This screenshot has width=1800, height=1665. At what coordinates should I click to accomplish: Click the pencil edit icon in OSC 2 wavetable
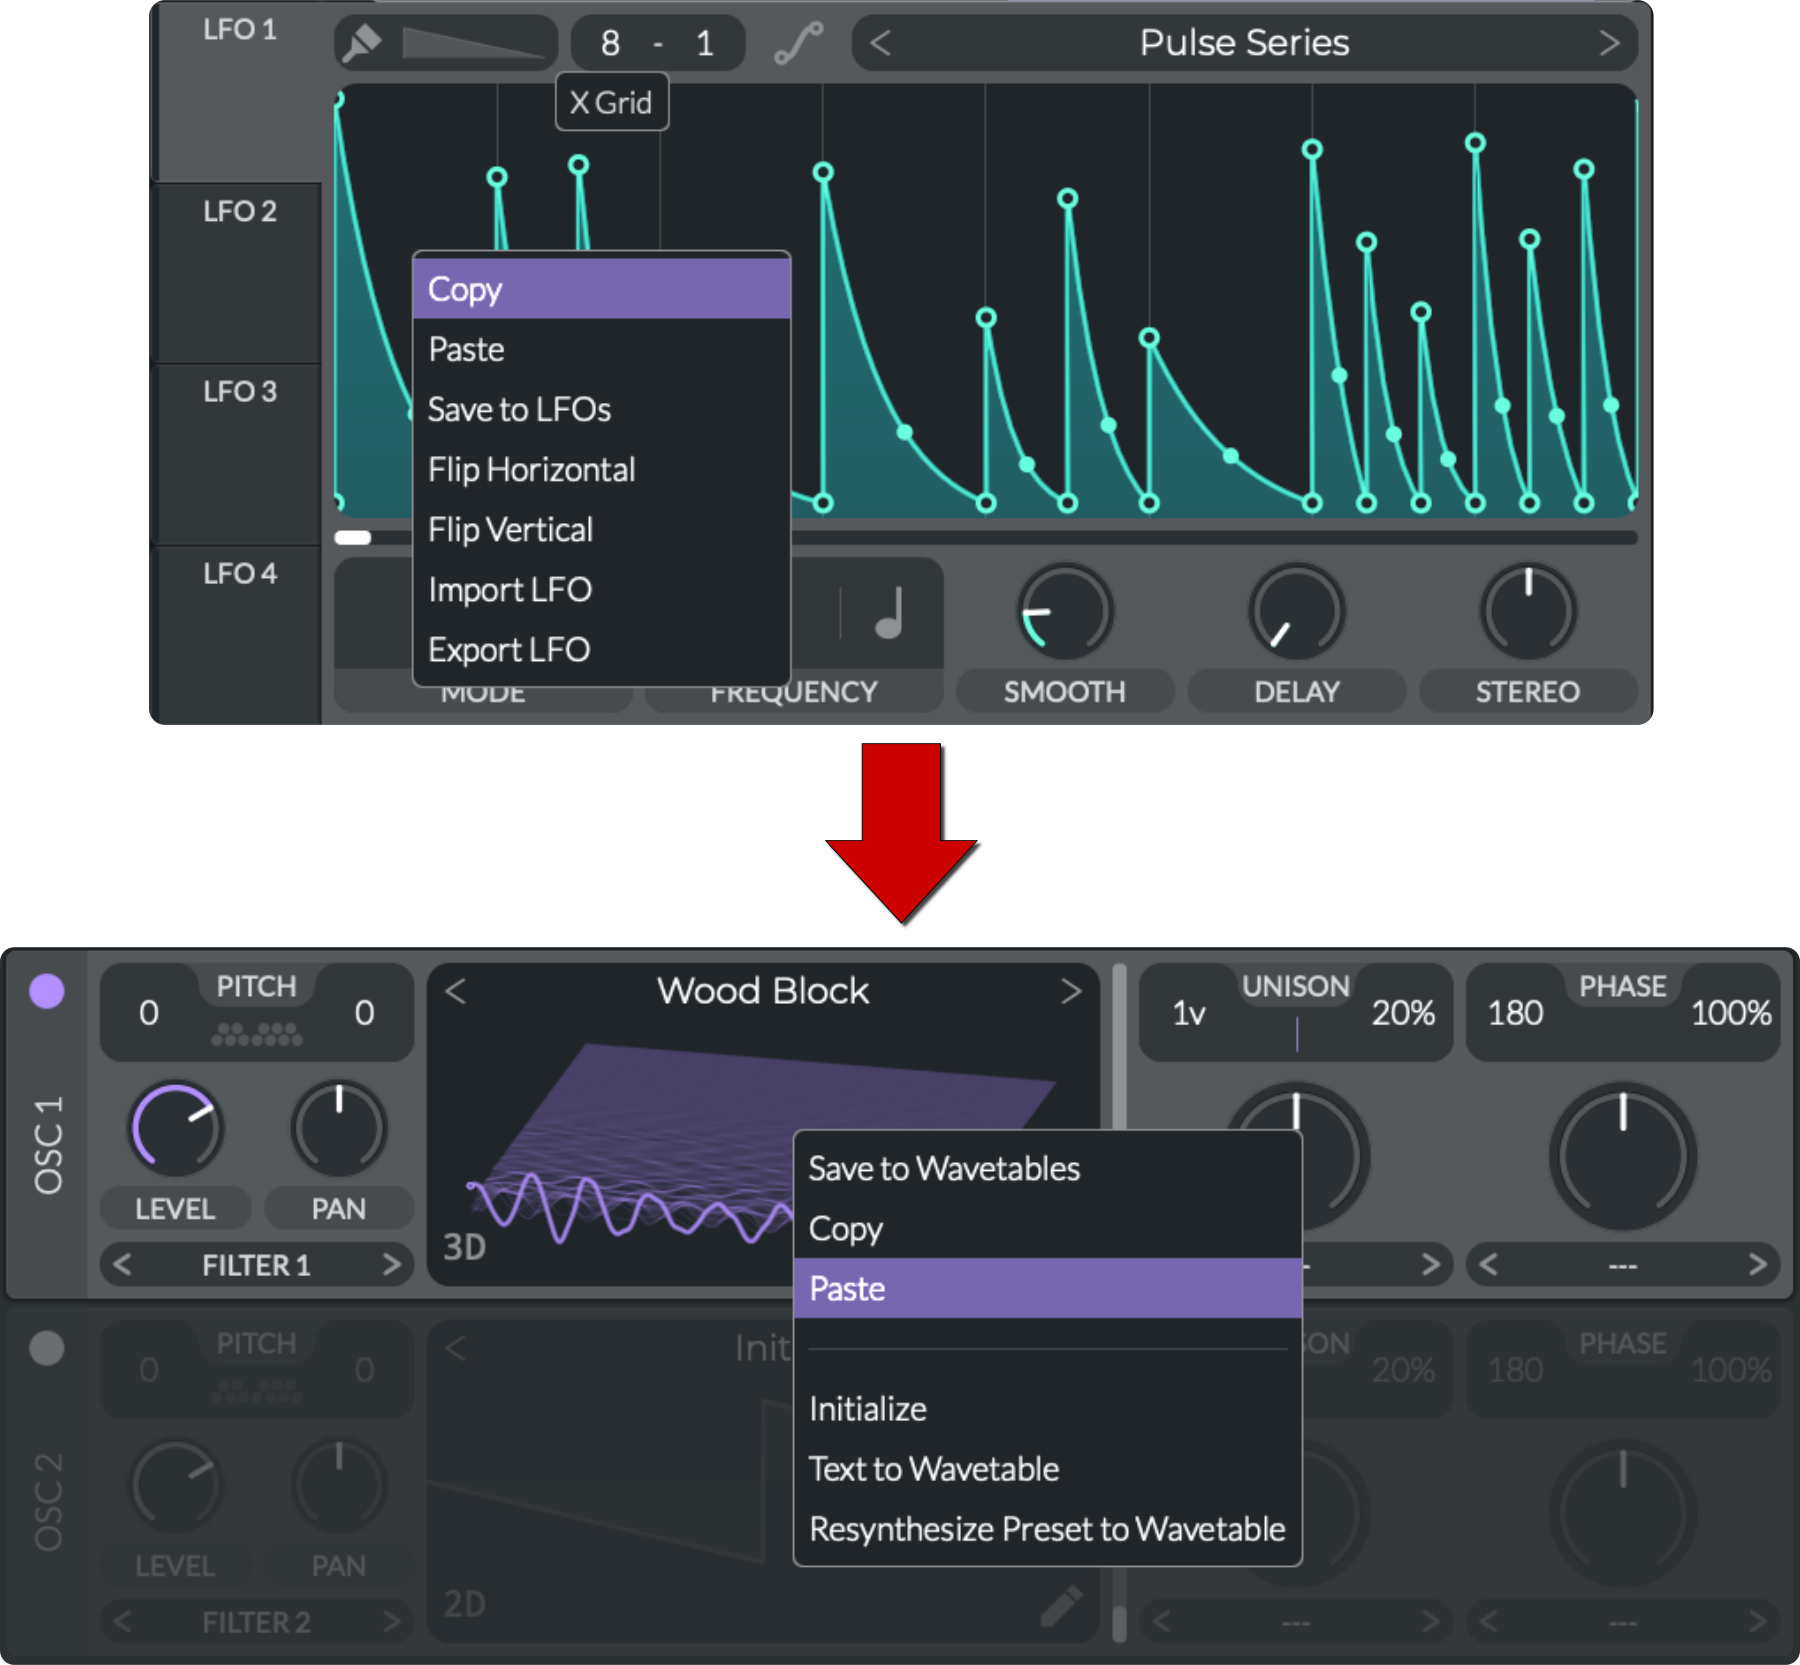[x=1061, y=1606]
